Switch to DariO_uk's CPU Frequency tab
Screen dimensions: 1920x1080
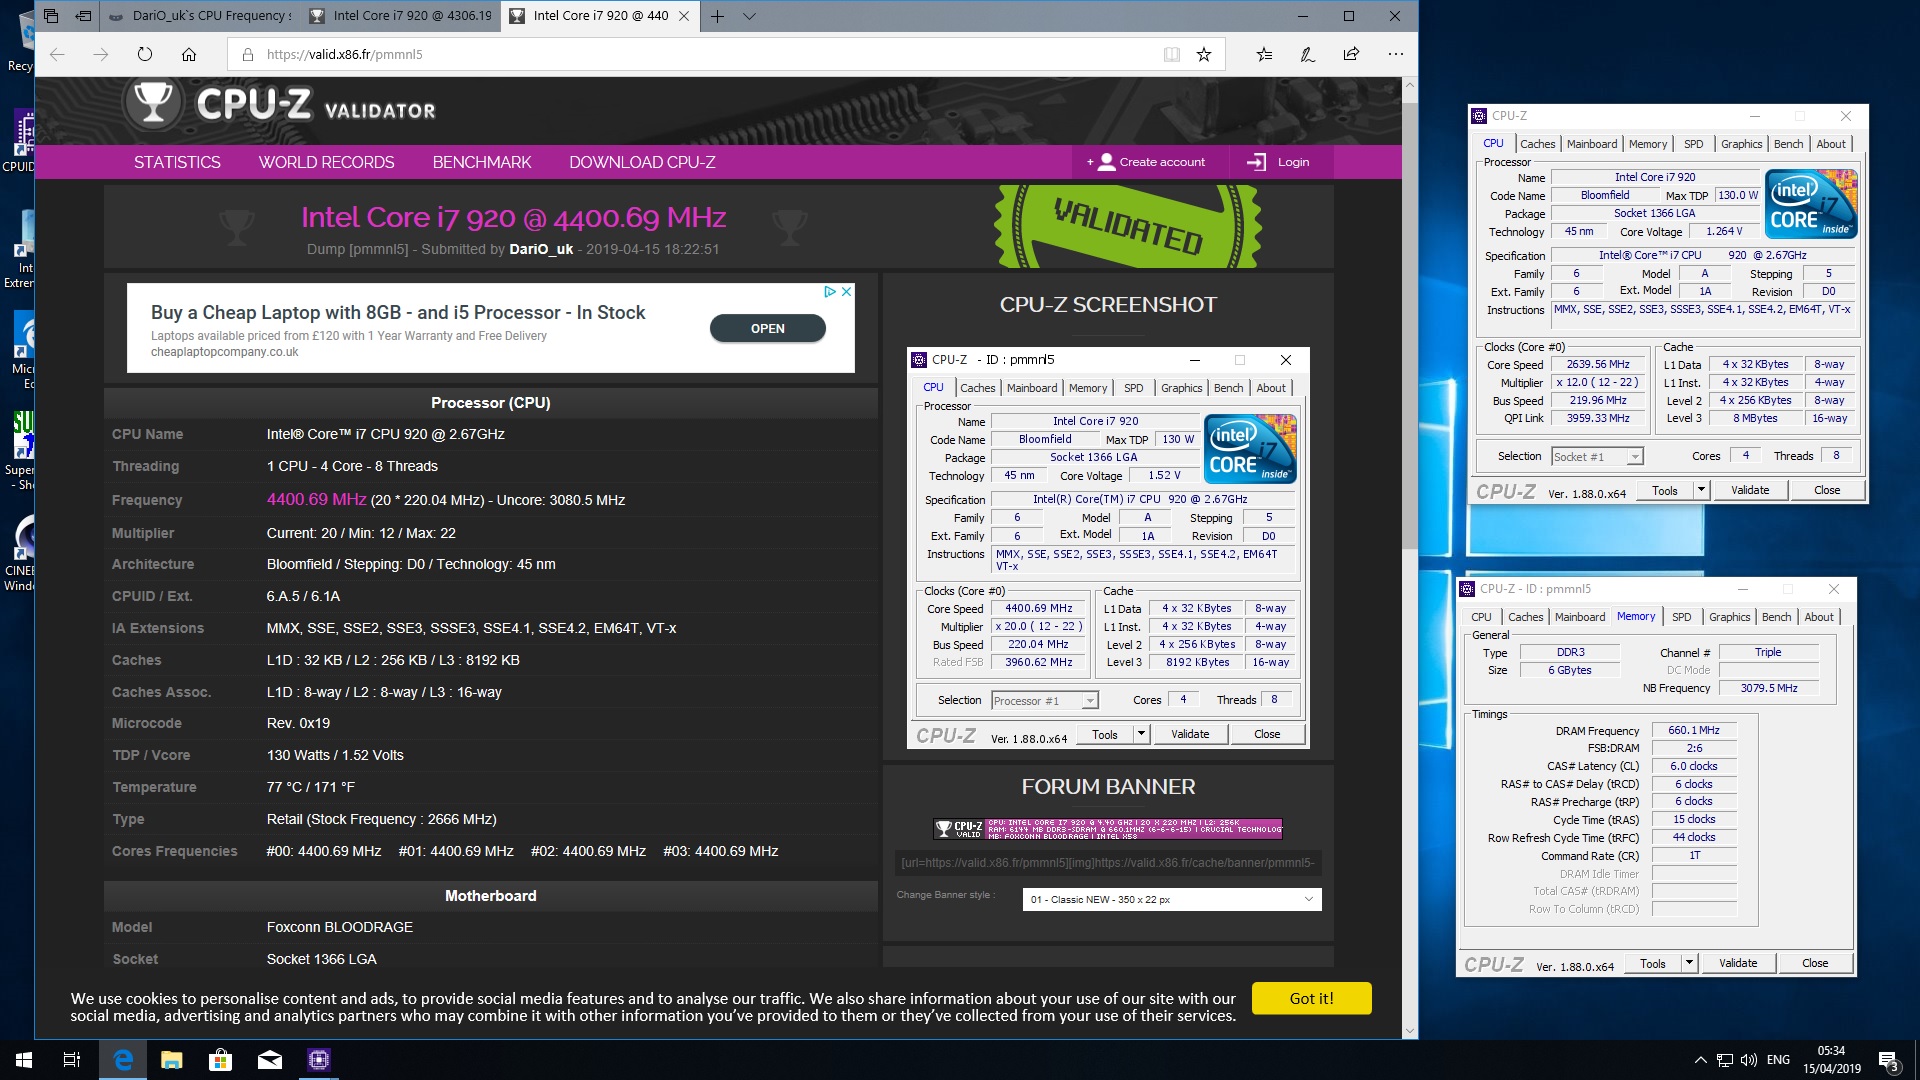200,16
